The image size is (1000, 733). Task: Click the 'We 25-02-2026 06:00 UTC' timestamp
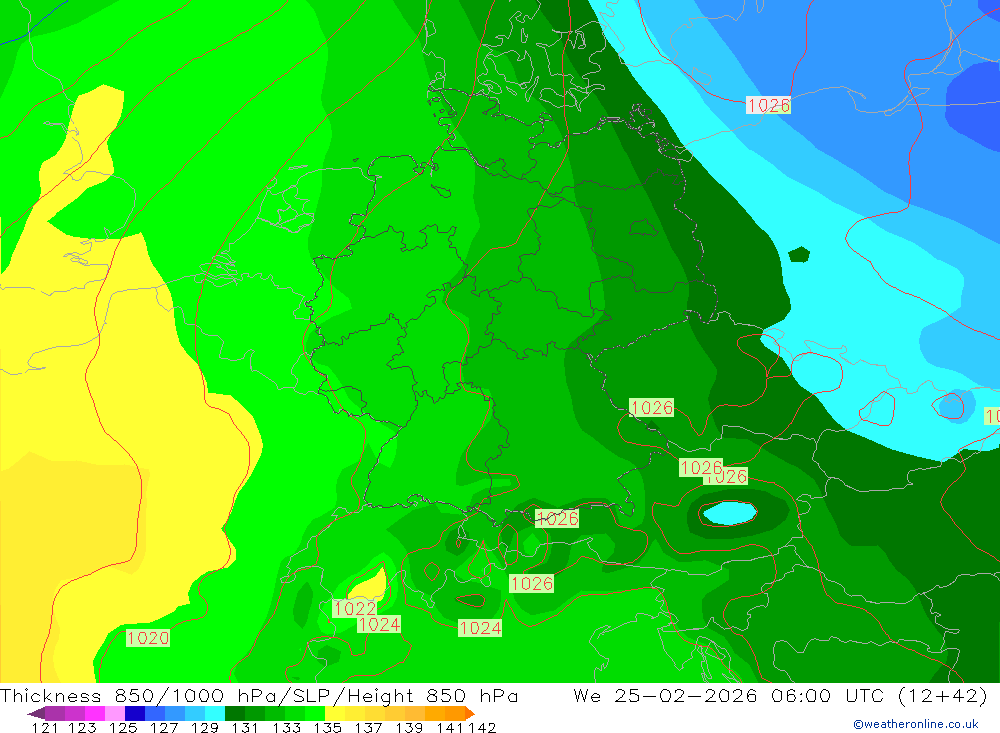coord(732,695)
